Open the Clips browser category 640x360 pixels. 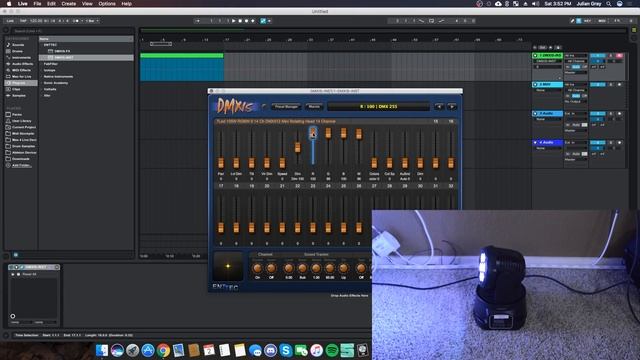16,89
